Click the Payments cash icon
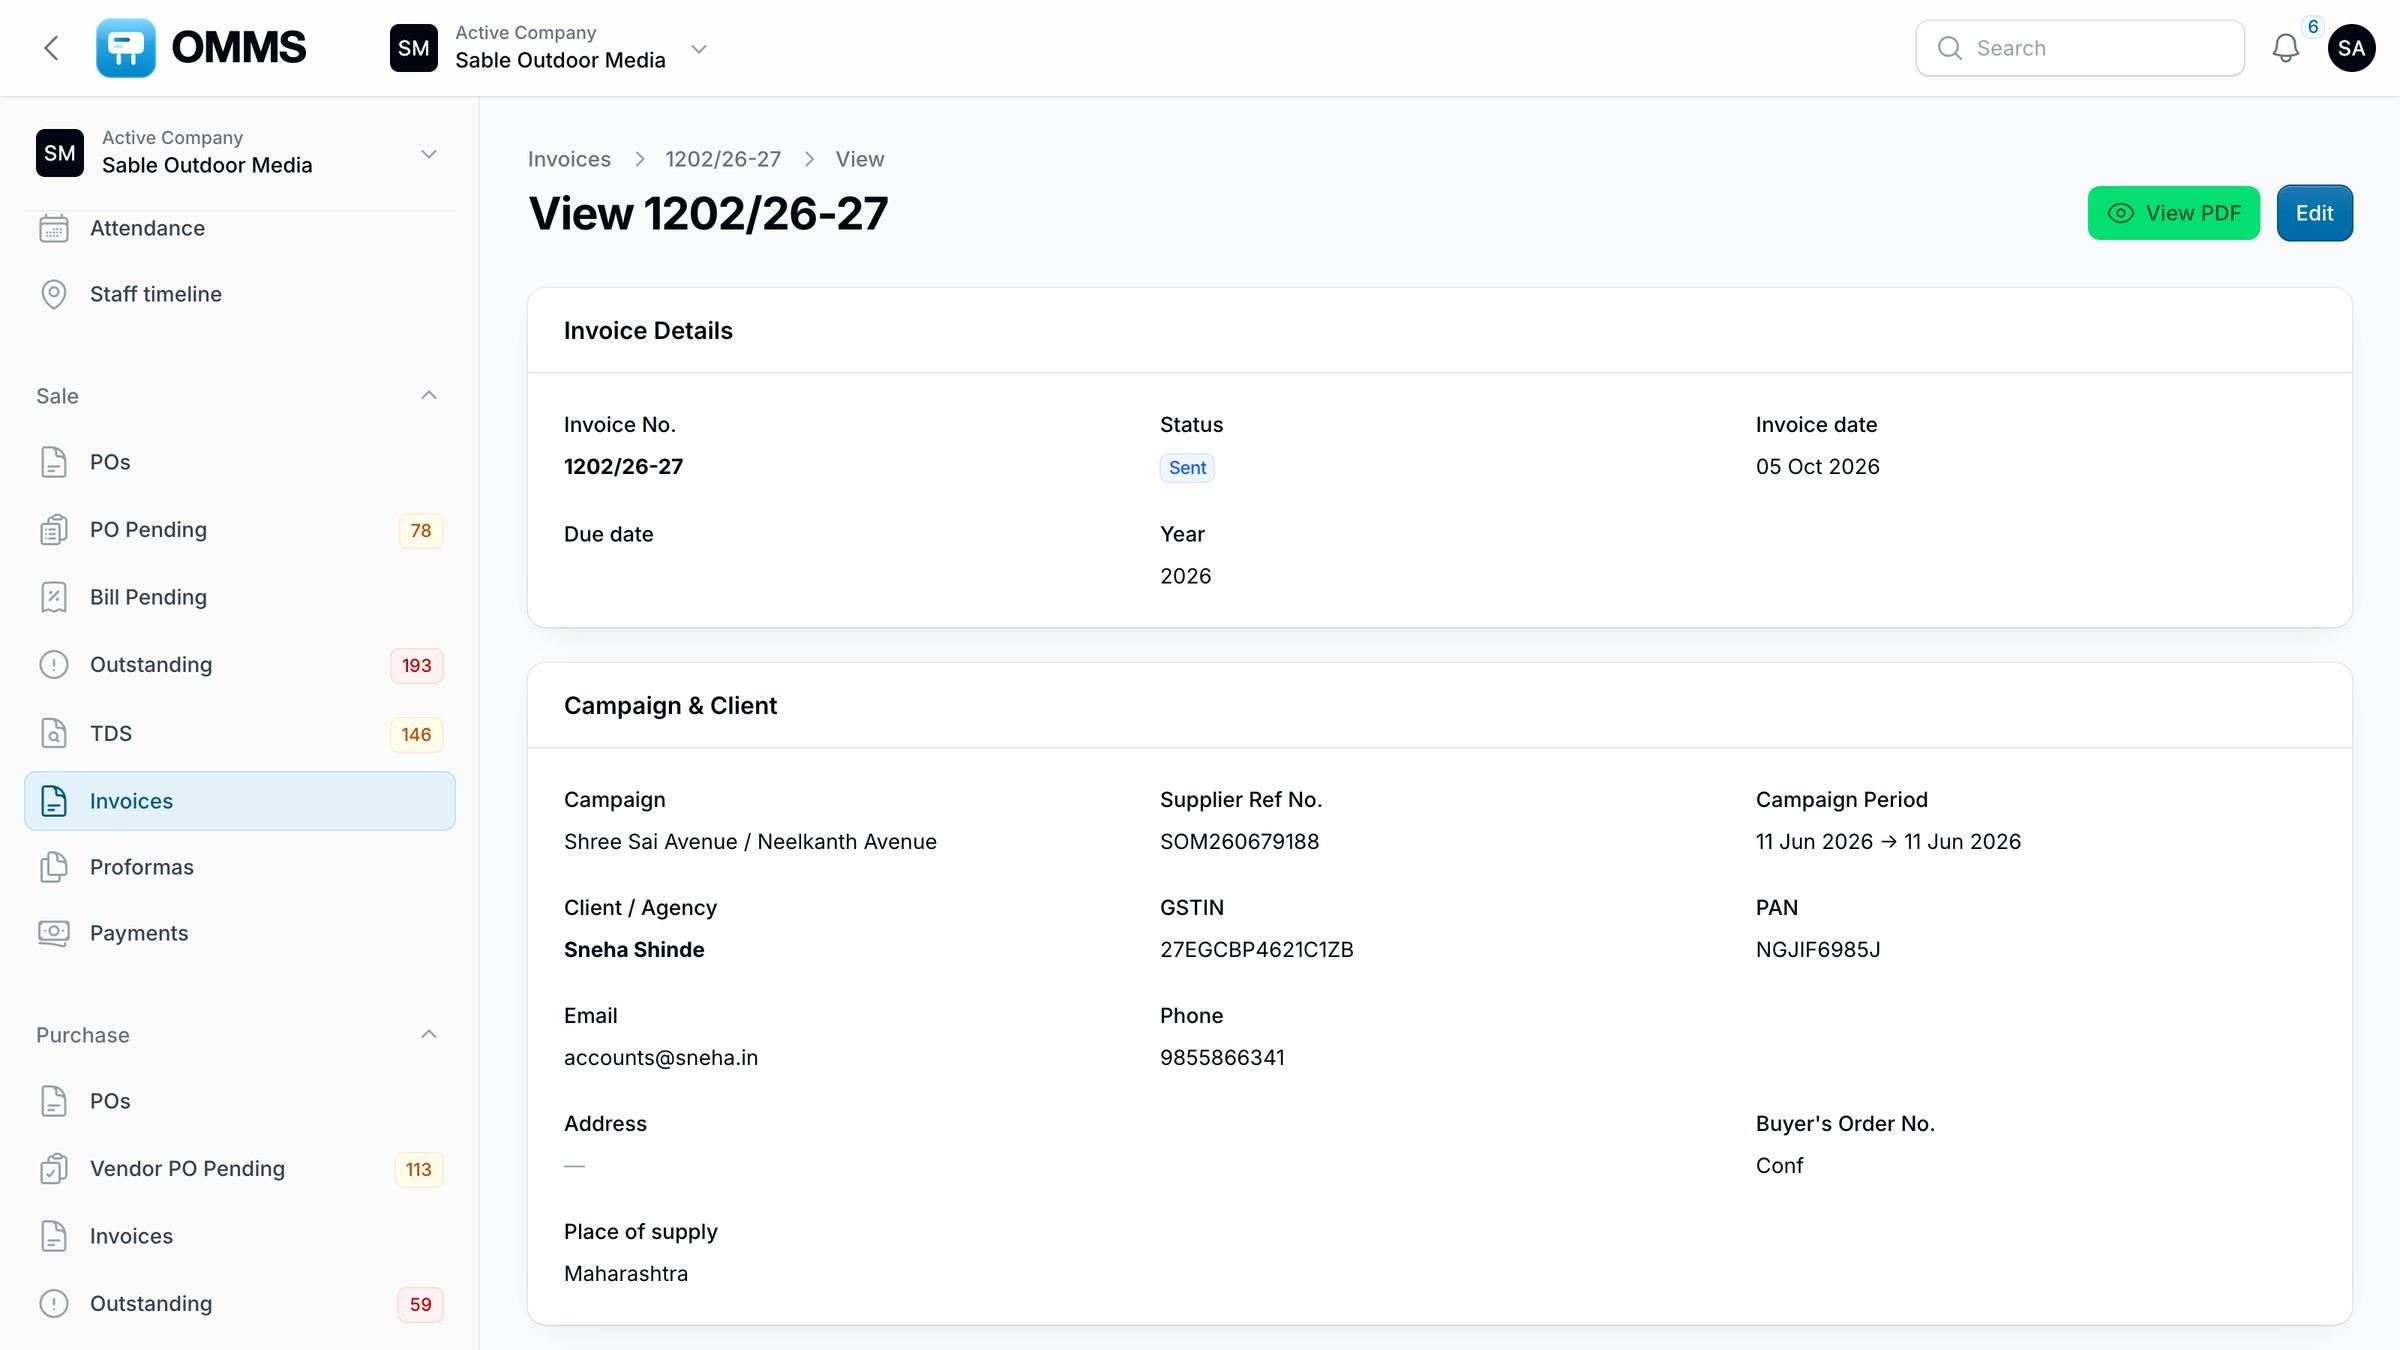Screen dimensions: 2400x1350 54,933
